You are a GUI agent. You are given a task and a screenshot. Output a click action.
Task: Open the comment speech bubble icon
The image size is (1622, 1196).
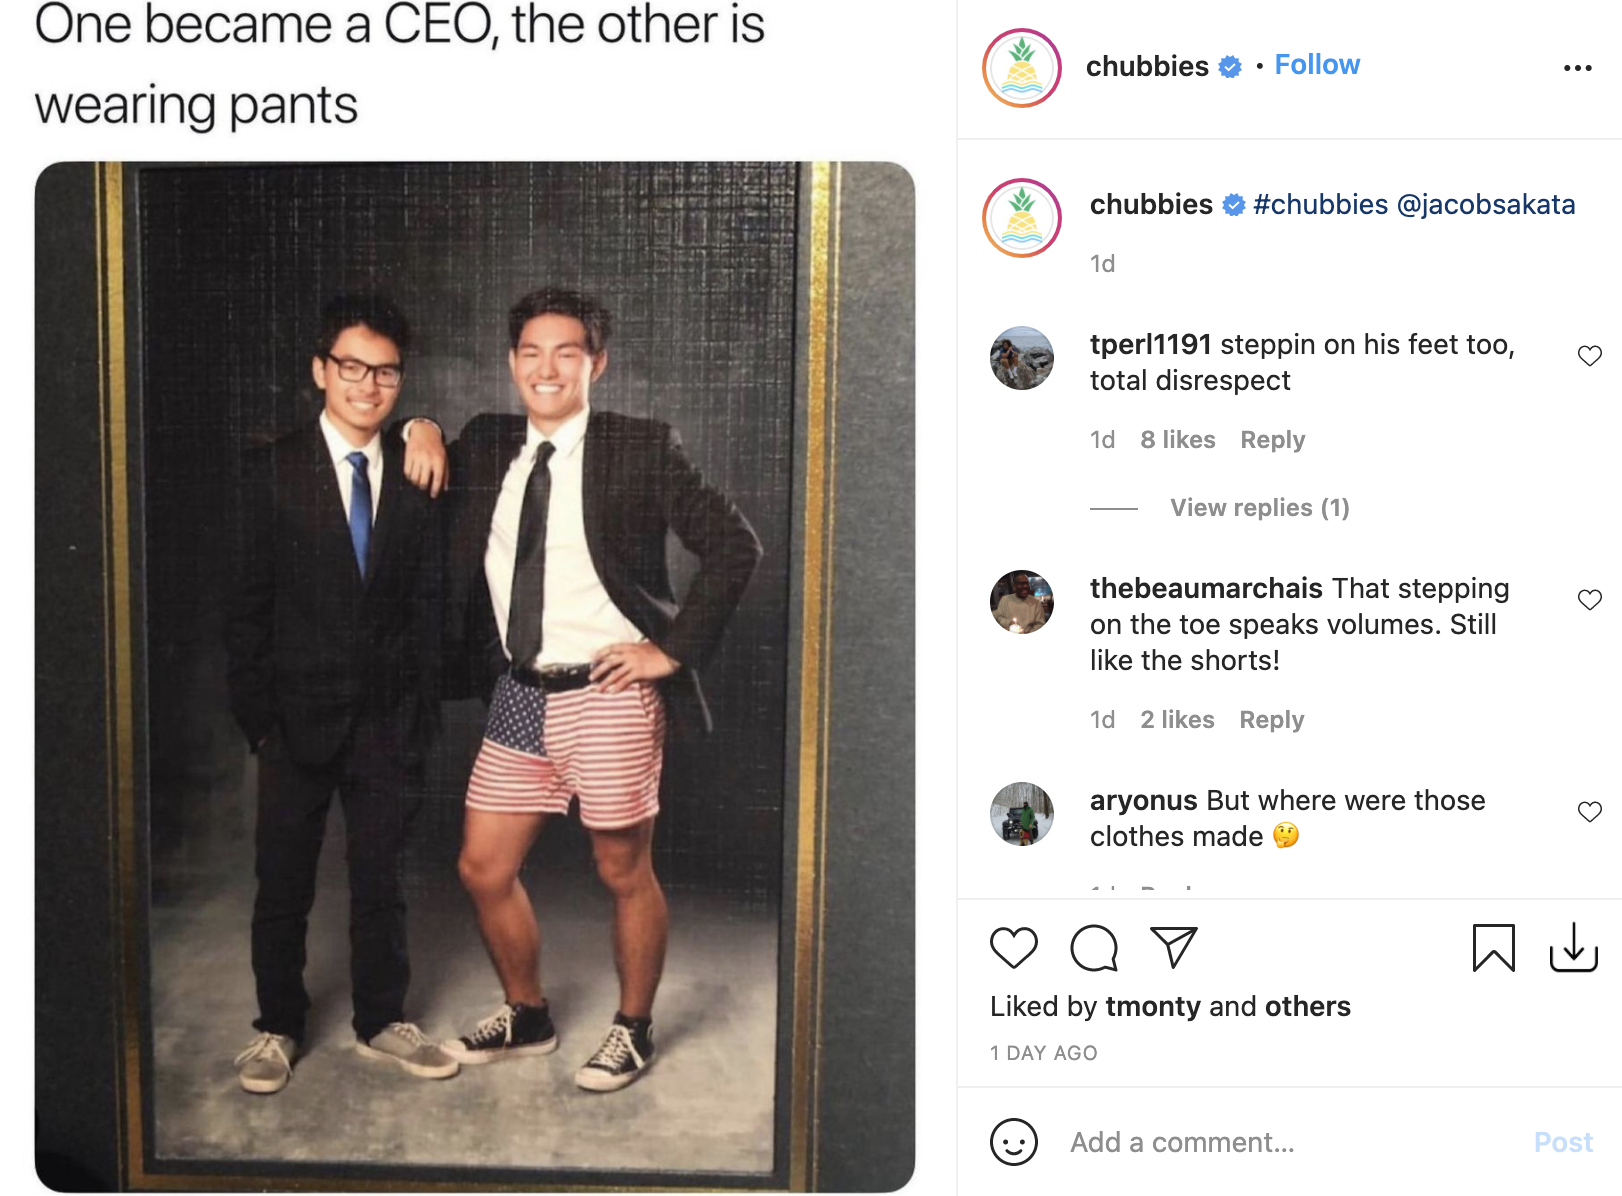[1093, 947]
